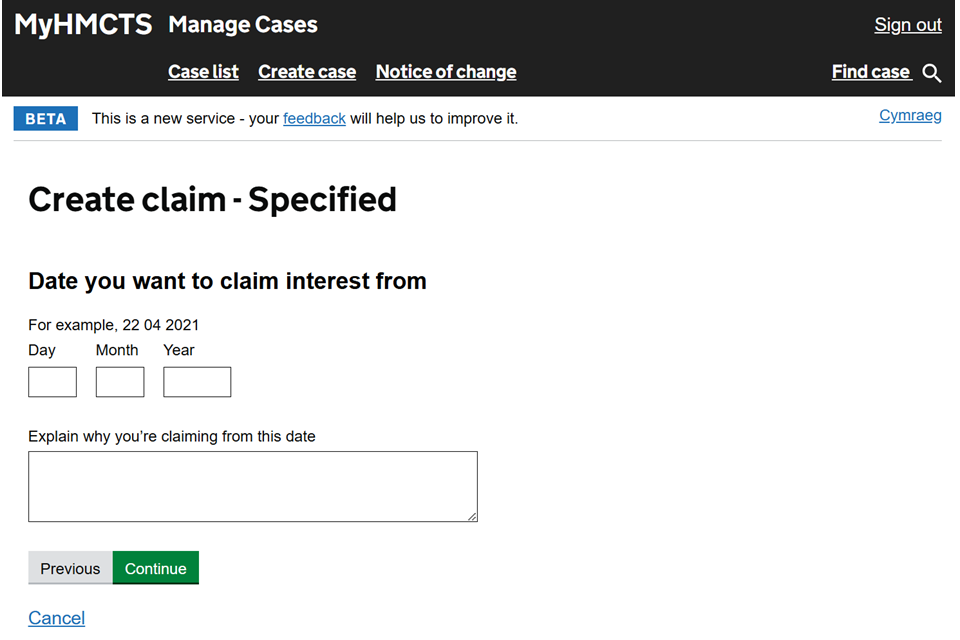
Task: Focus the Month input field
Action: [120, 382]
